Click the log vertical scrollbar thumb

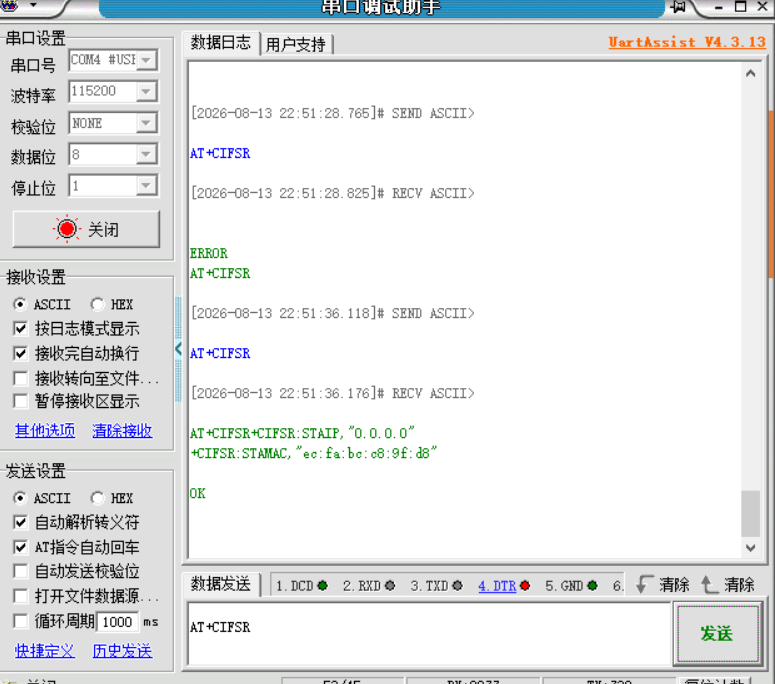click(750, 513)
